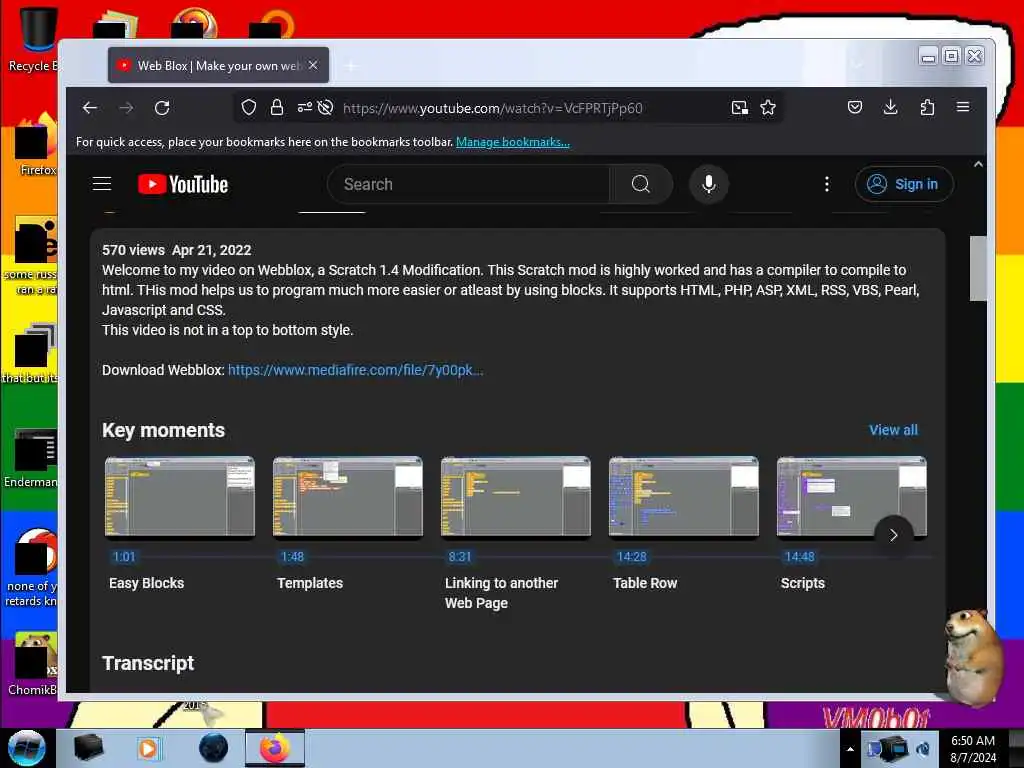Screen dimensions: 1024x768
Task: Toggle picture-in-picture icon in address bar
Action: point(739,108)
